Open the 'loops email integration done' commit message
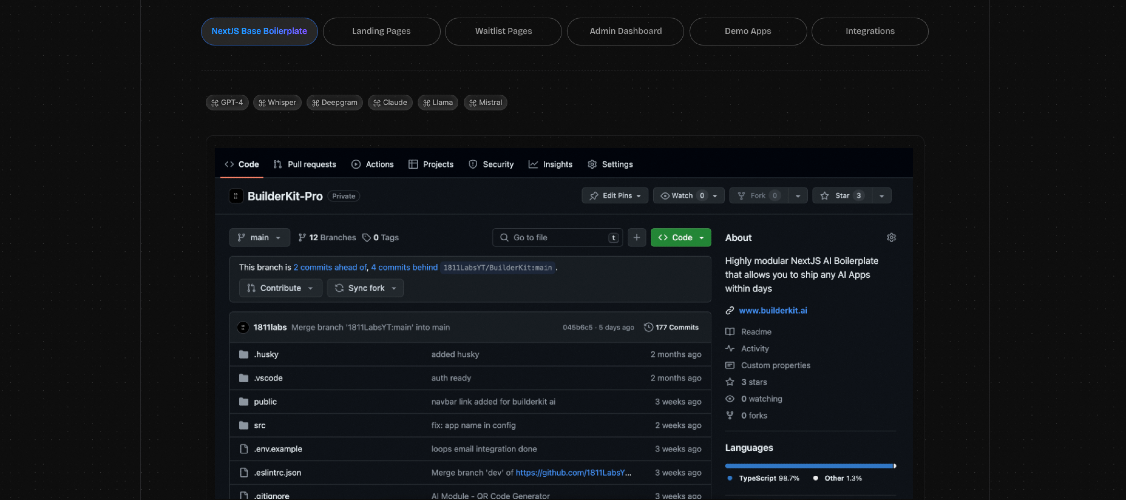The width and height of the screenshot is (1126, 500). [x=484, y=449]
